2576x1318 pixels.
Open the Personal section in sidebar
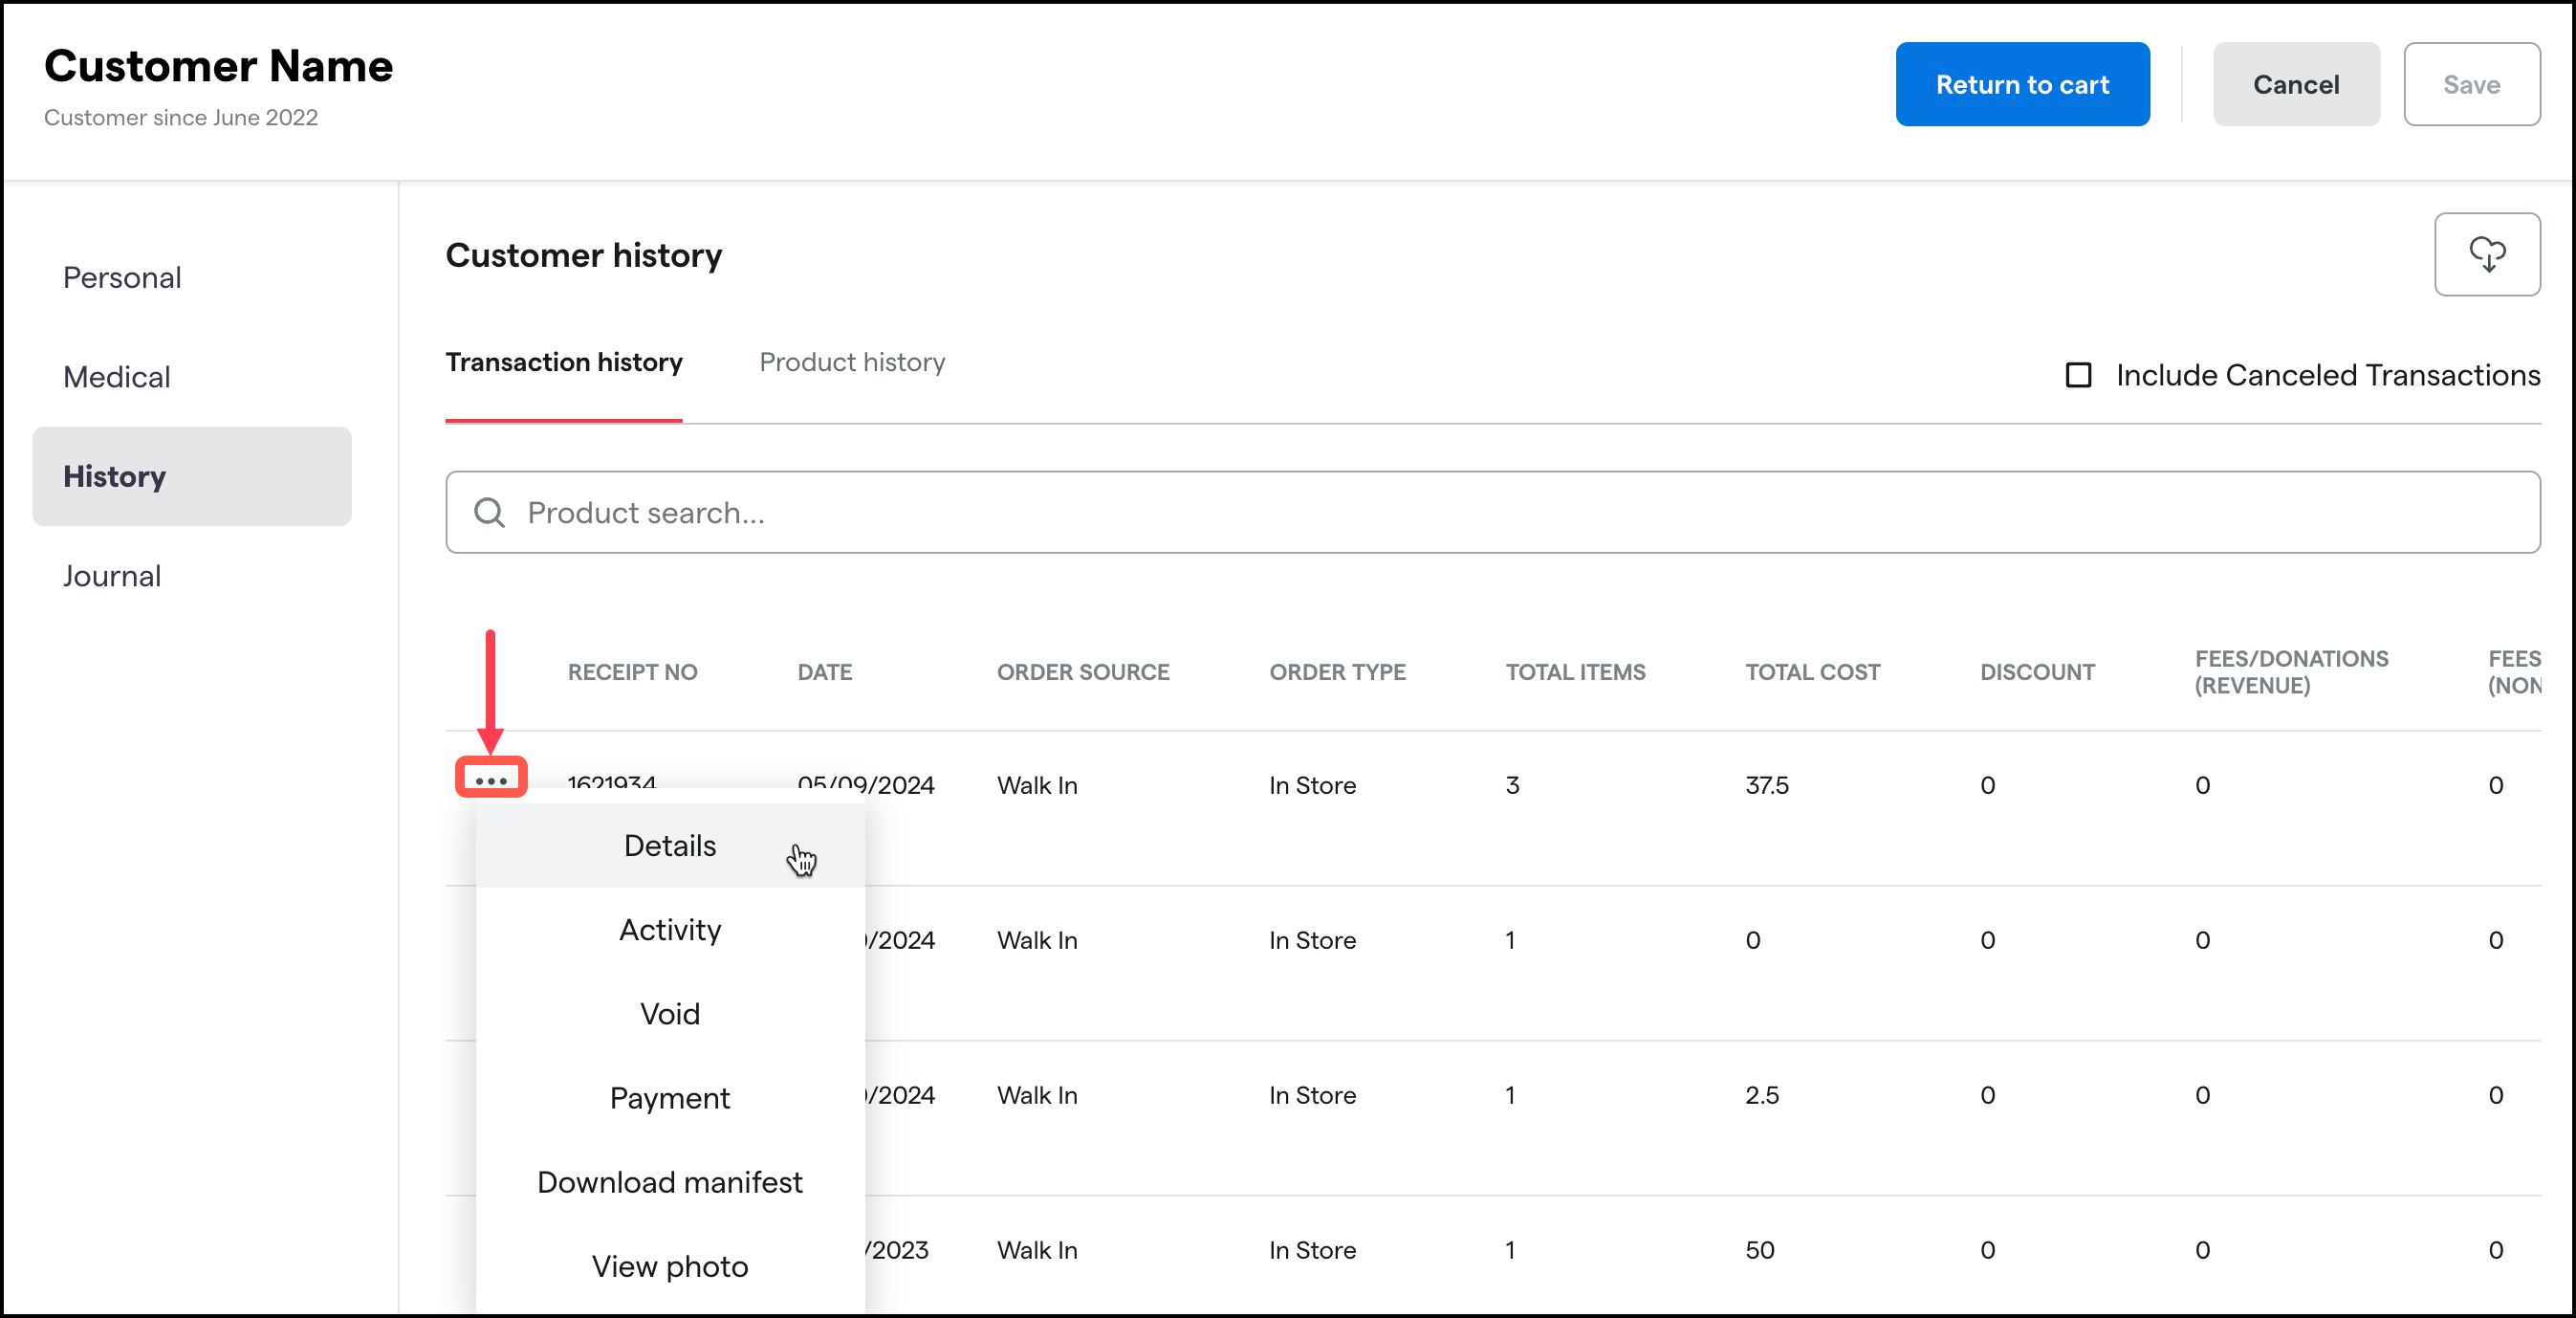tap(192, 277)
